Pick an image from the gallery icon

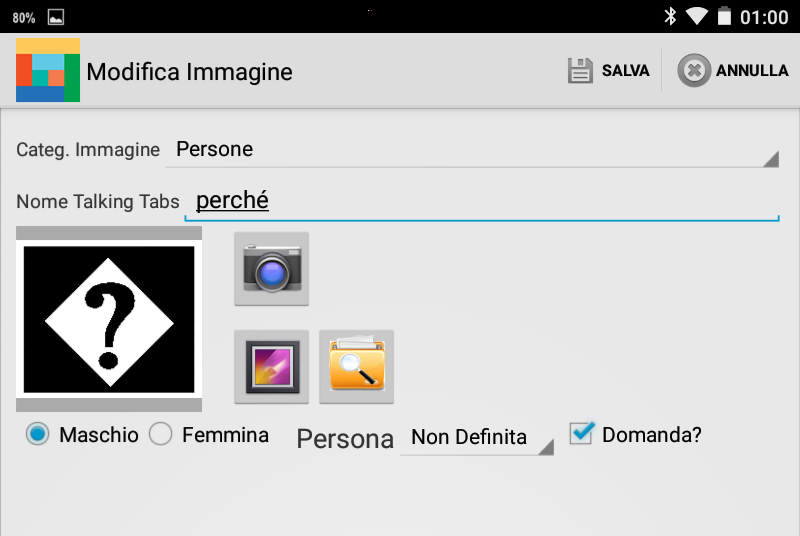(271, 367)
